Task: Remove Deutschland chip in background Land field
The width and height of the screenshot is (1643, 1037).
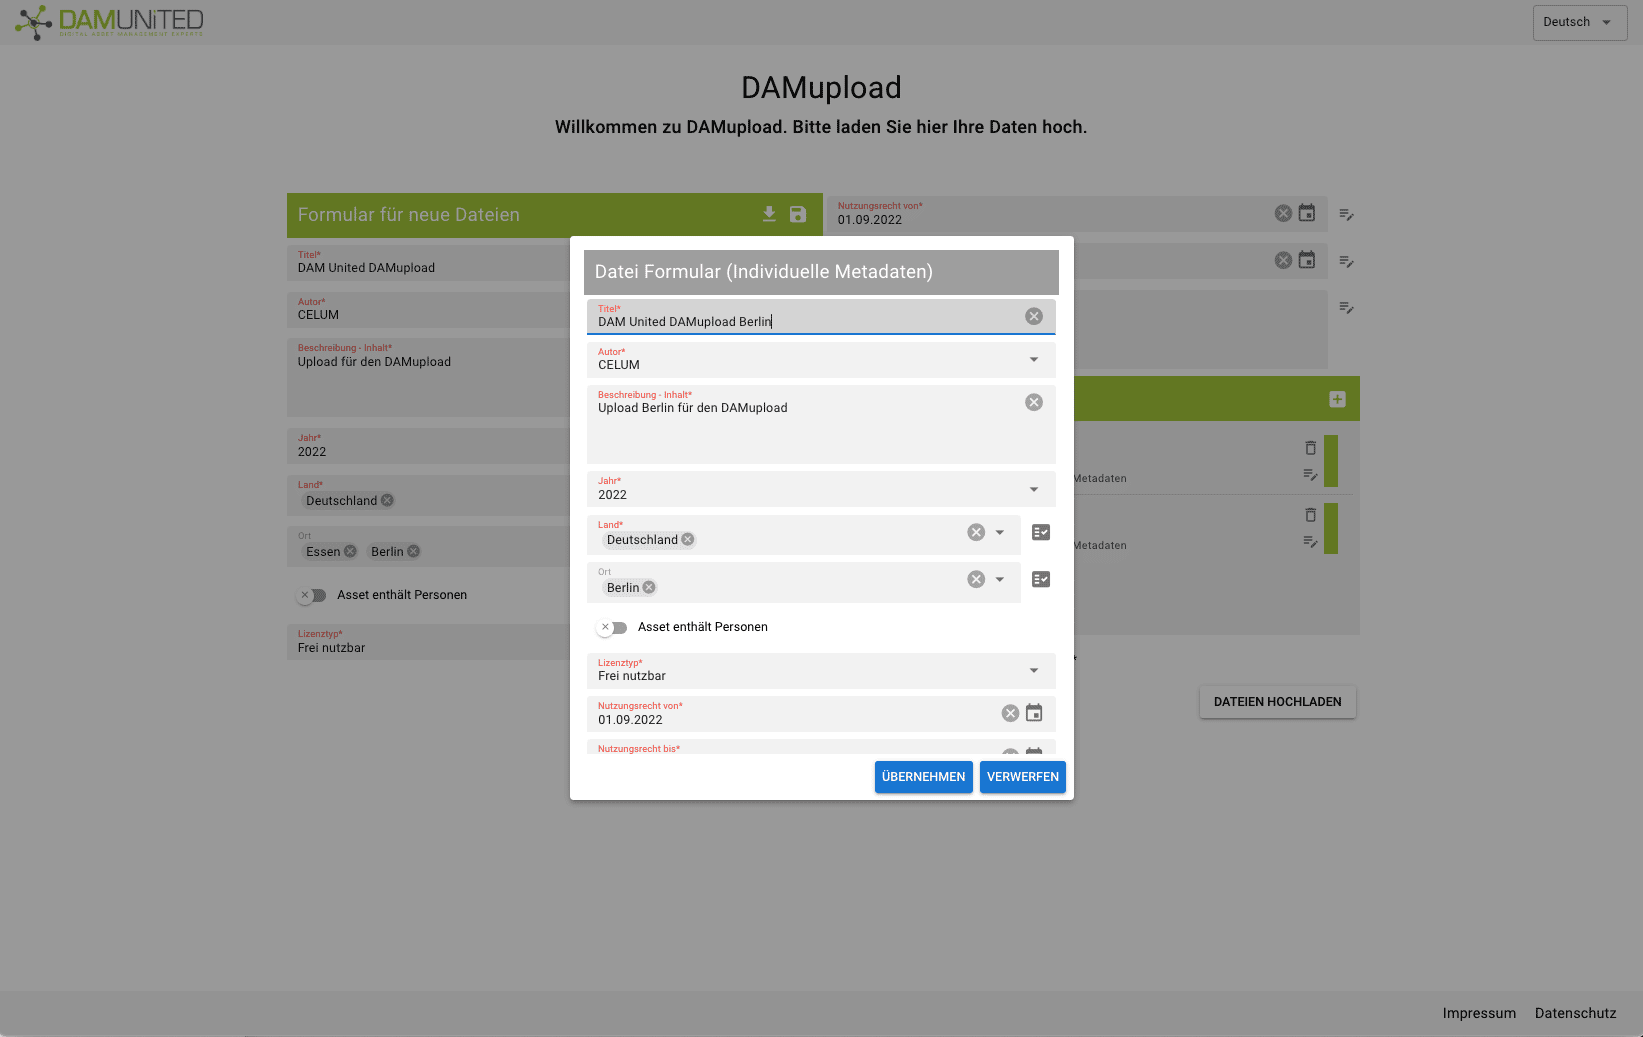Action: tap(387, 501)
